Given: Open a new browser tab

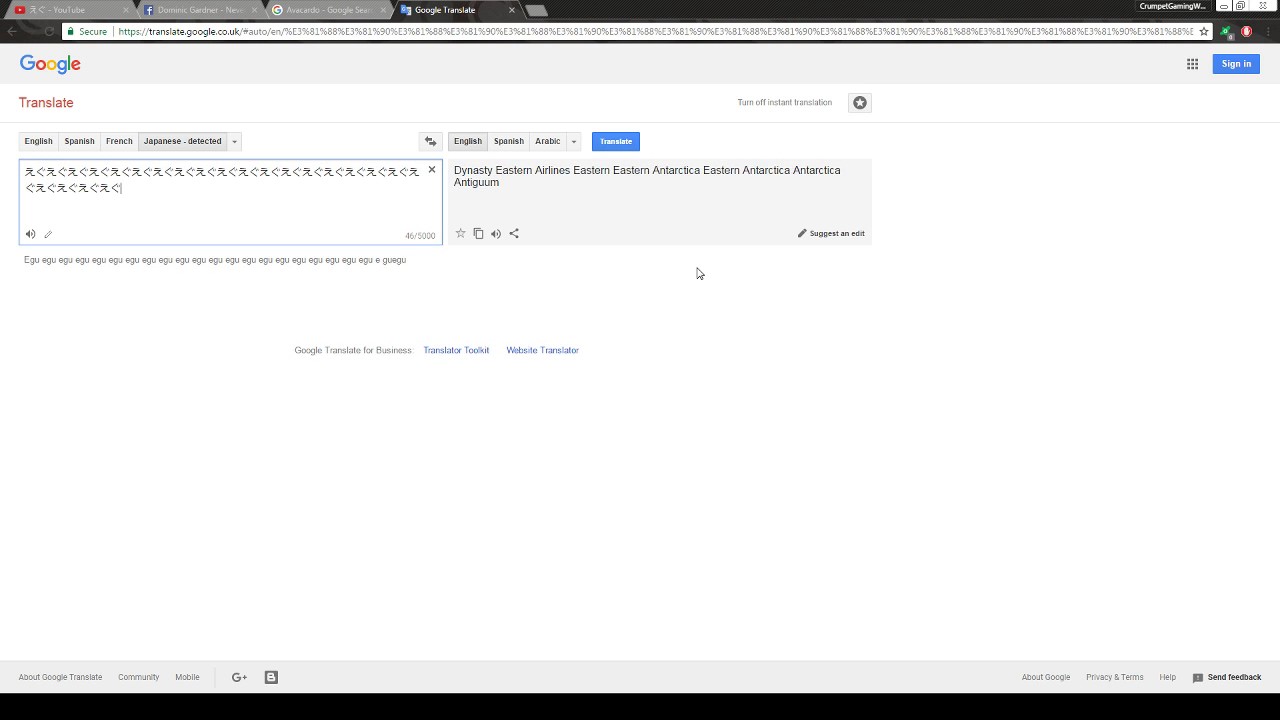Looking at the screenshot, I should pos(537,11).
